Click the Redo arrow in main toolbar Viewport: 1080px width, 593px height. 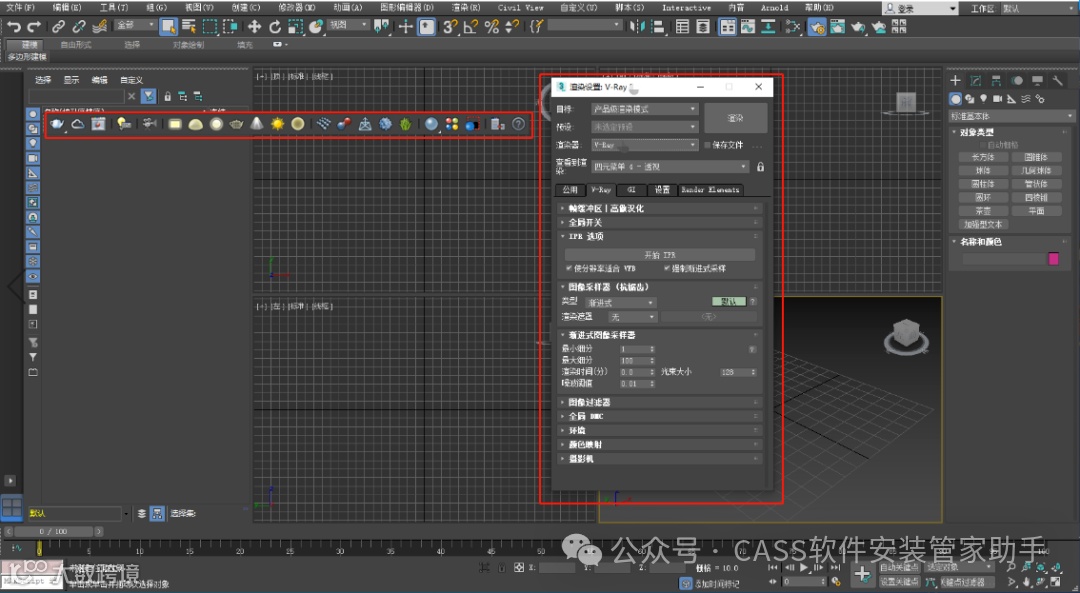click(x=33, y=27)
